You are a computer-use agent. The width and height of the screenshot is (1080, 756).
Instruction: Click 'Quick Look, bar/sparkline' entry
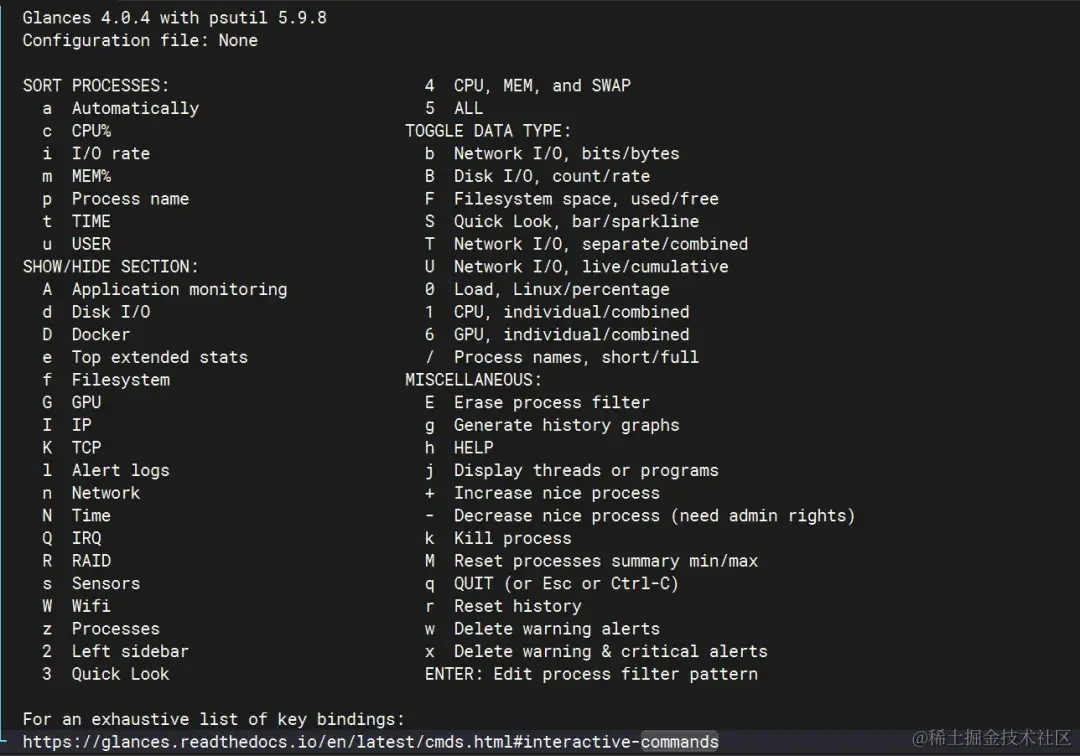point(561,221)
